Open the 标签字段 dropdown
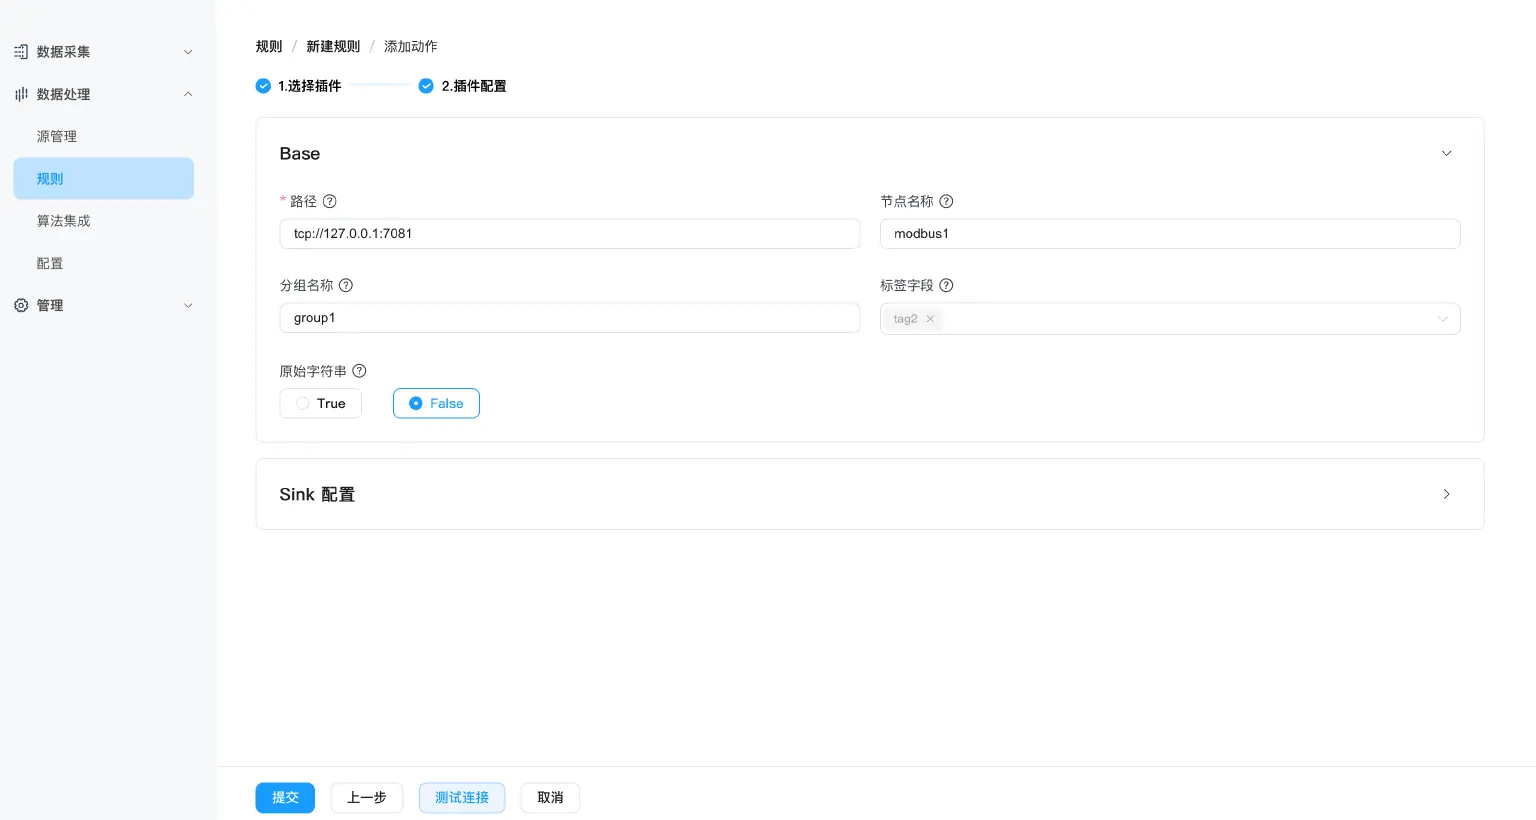The width and height of the screenshot is (1536, 820). (x=1442, y=319)
